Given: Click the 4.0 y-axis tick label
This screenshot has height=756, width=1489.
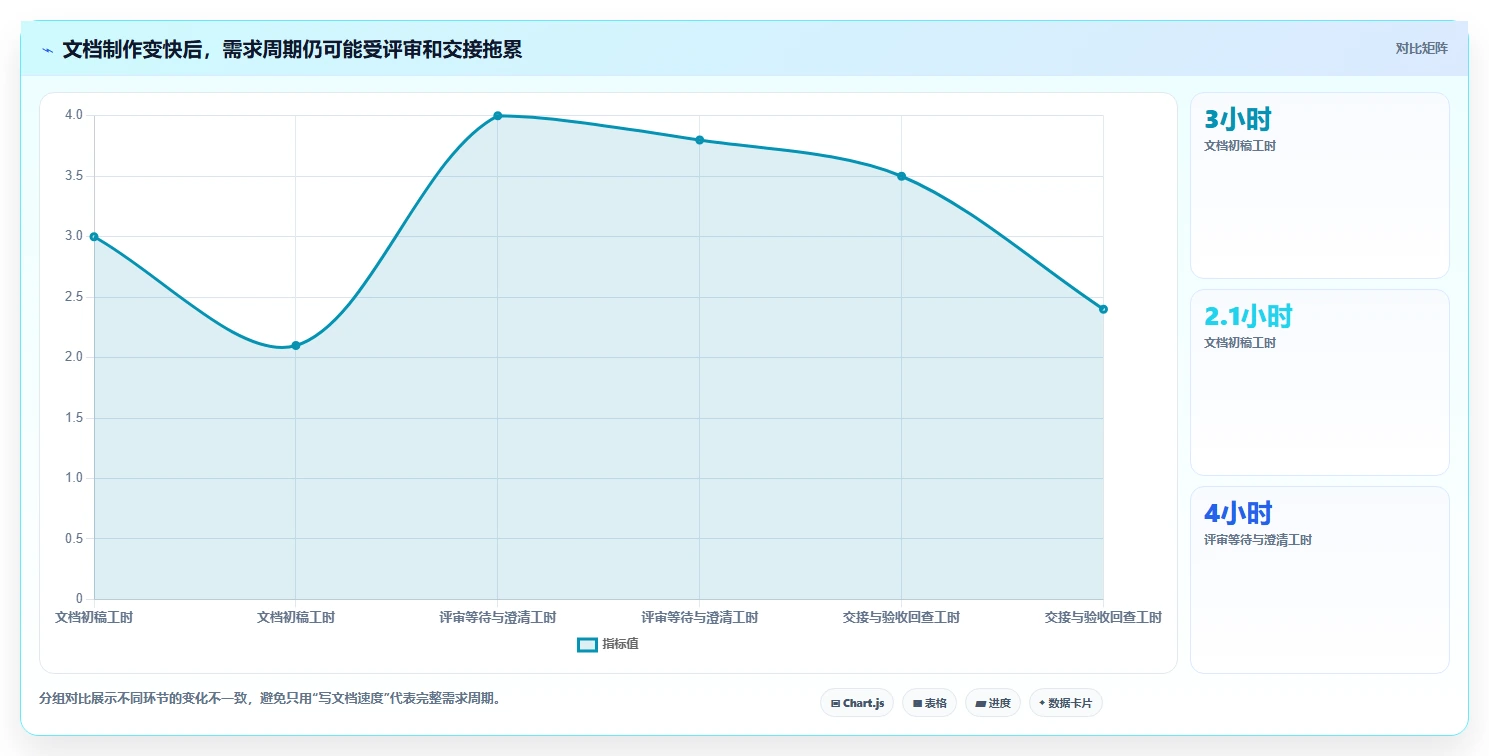Looking at the screenshot, I should click(75, 116).
